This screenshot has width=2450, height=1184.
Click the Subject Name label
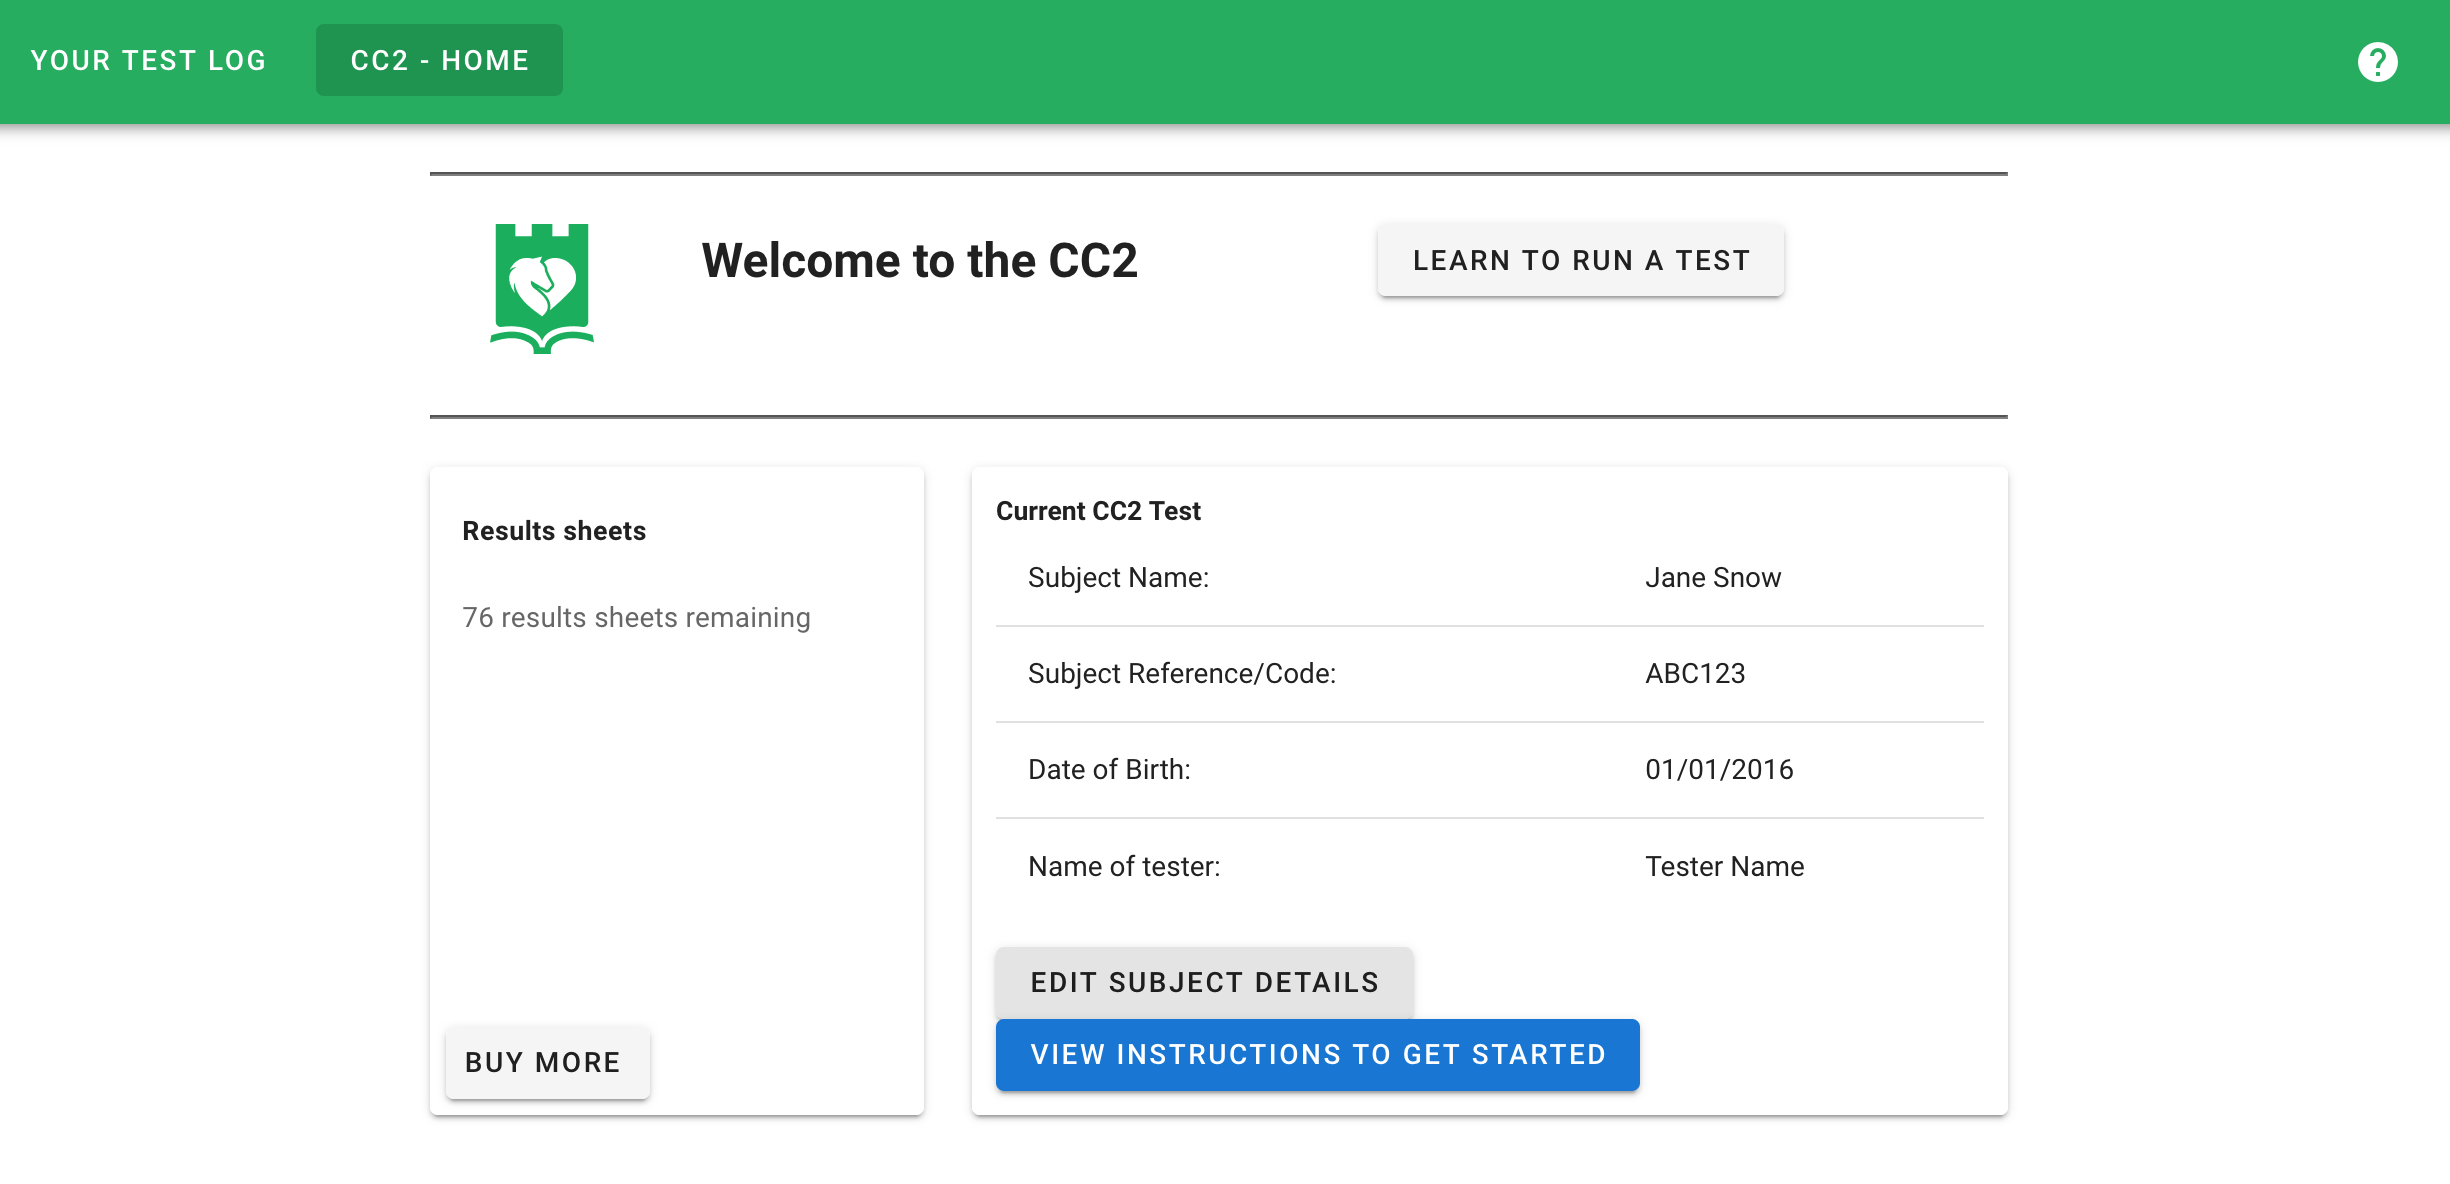[x=1118, y=578]
